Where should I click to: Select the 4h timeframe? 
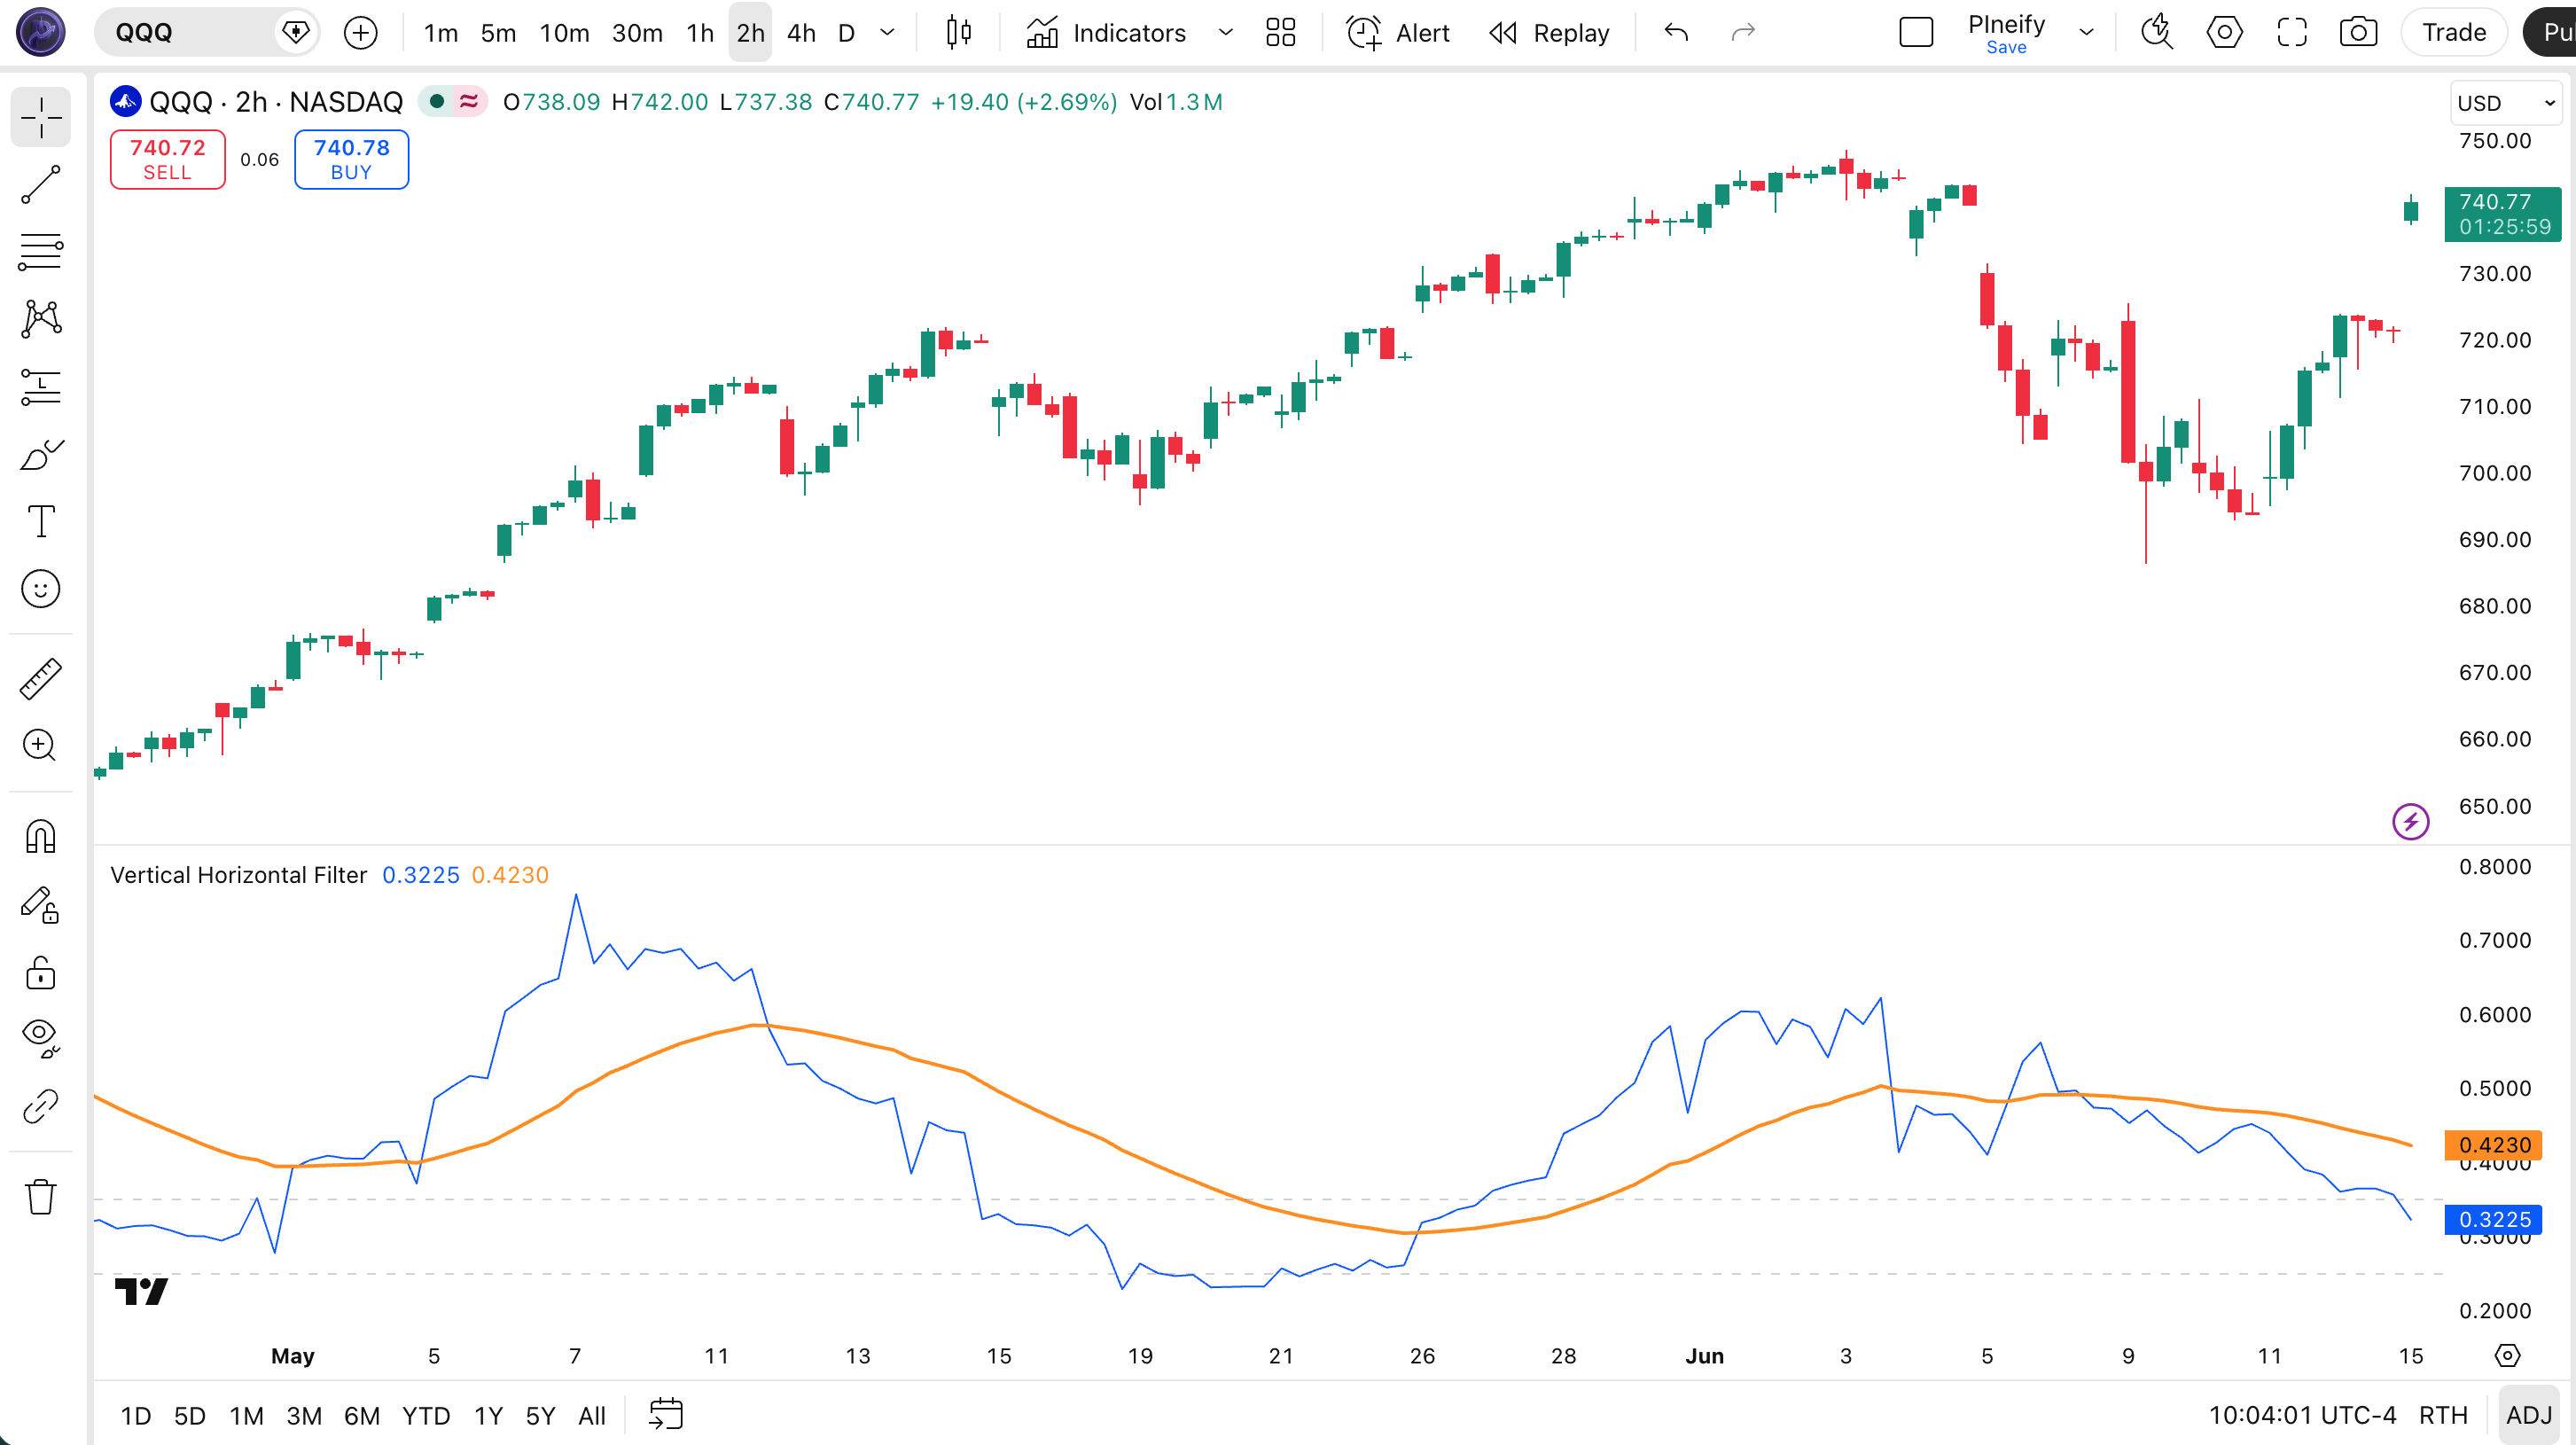click(801, 33)
